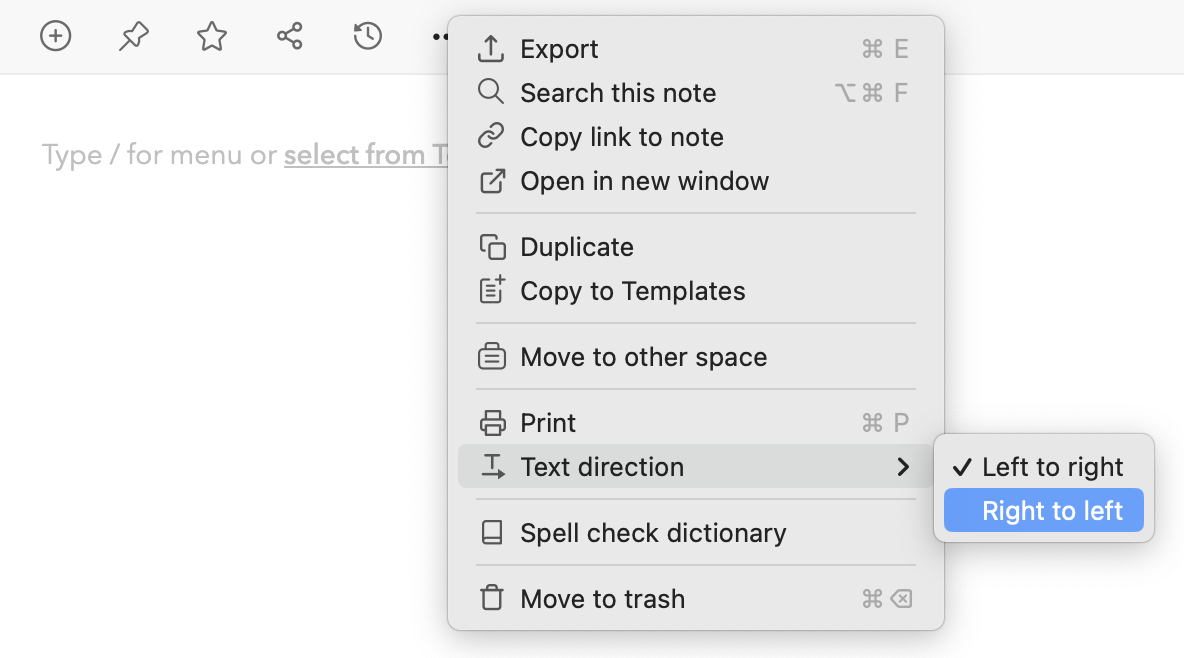Select Copy link to note
Viewport: 1184px width, 658px height.
pos(621,137)
